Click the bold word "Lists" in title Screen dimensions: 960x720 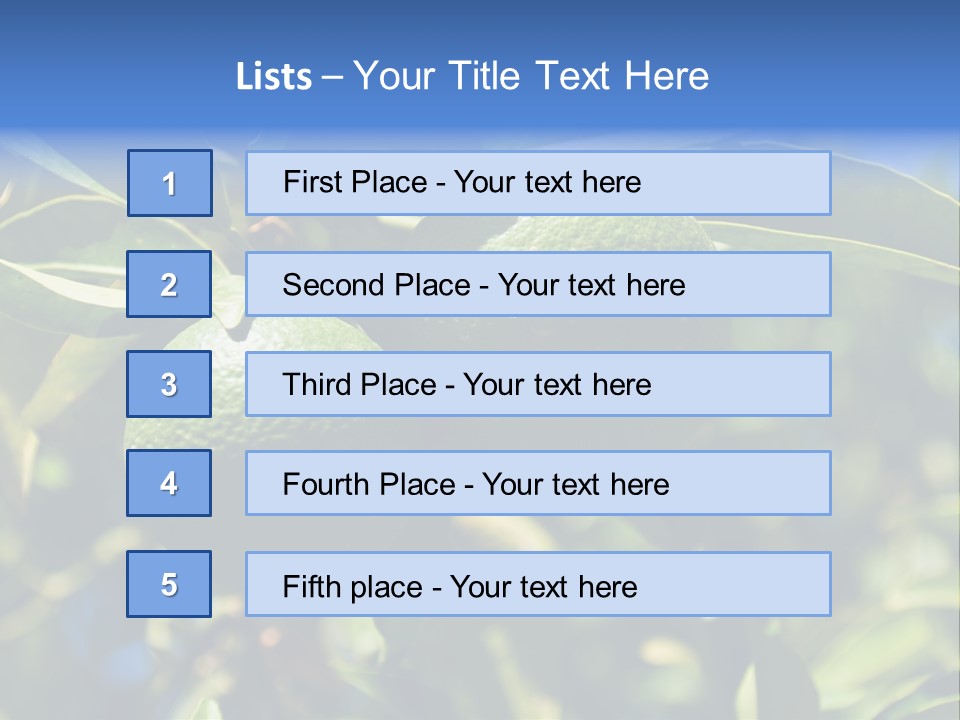point(274,77)
